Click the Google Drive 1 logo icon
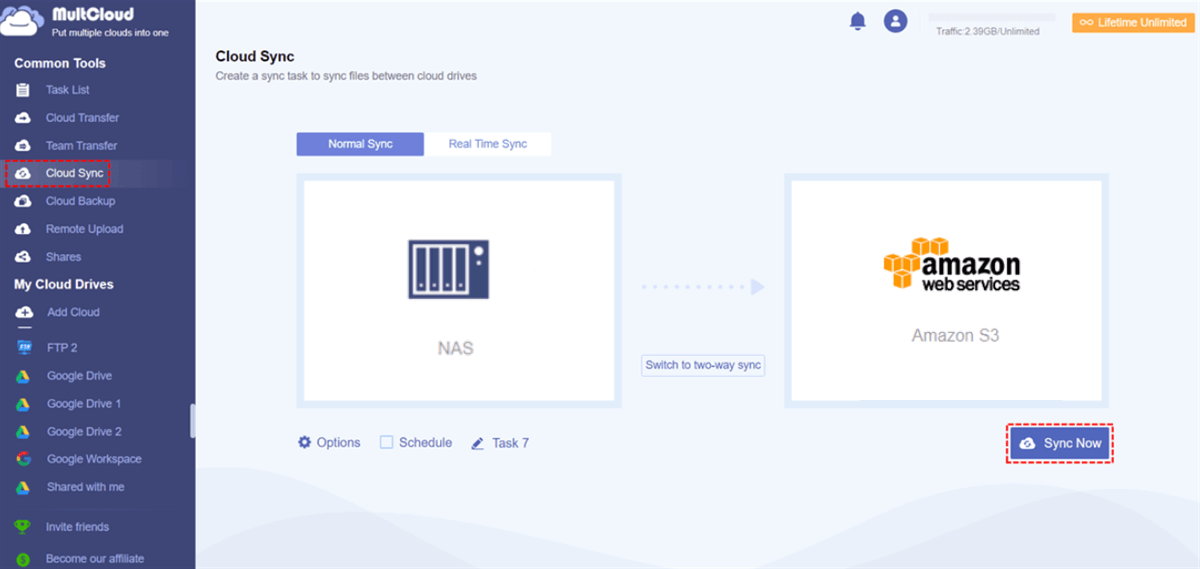The height and width of the screenshot is (569, 1200). 24,404
